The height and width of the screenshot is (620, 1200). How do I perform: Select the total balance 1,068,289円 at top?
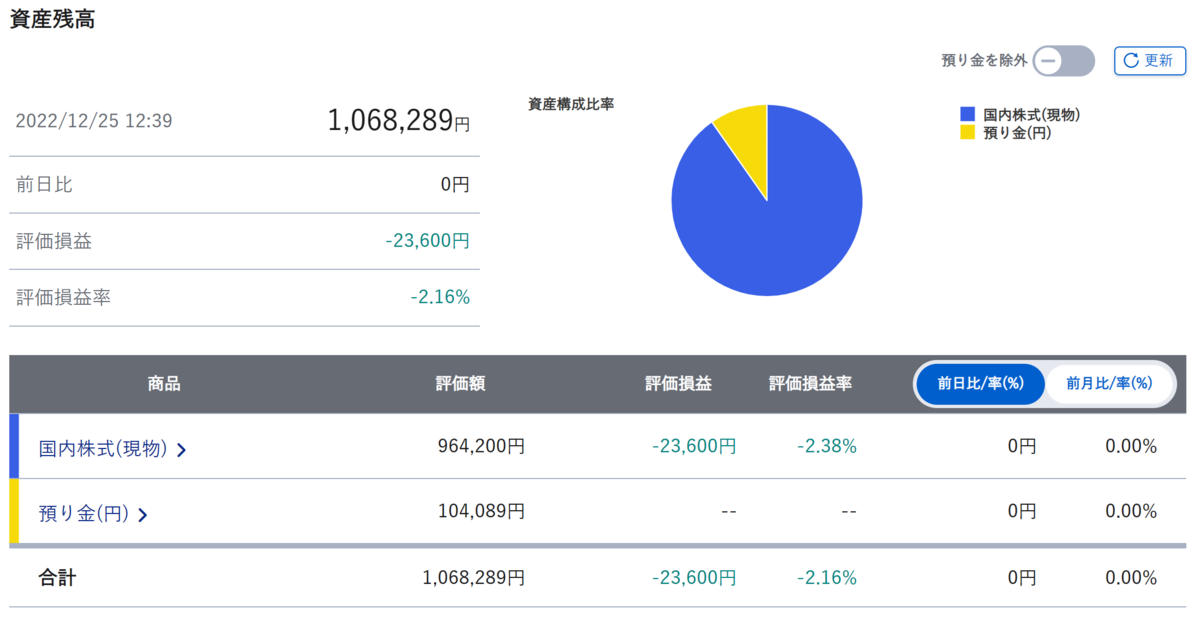point(398,121)
